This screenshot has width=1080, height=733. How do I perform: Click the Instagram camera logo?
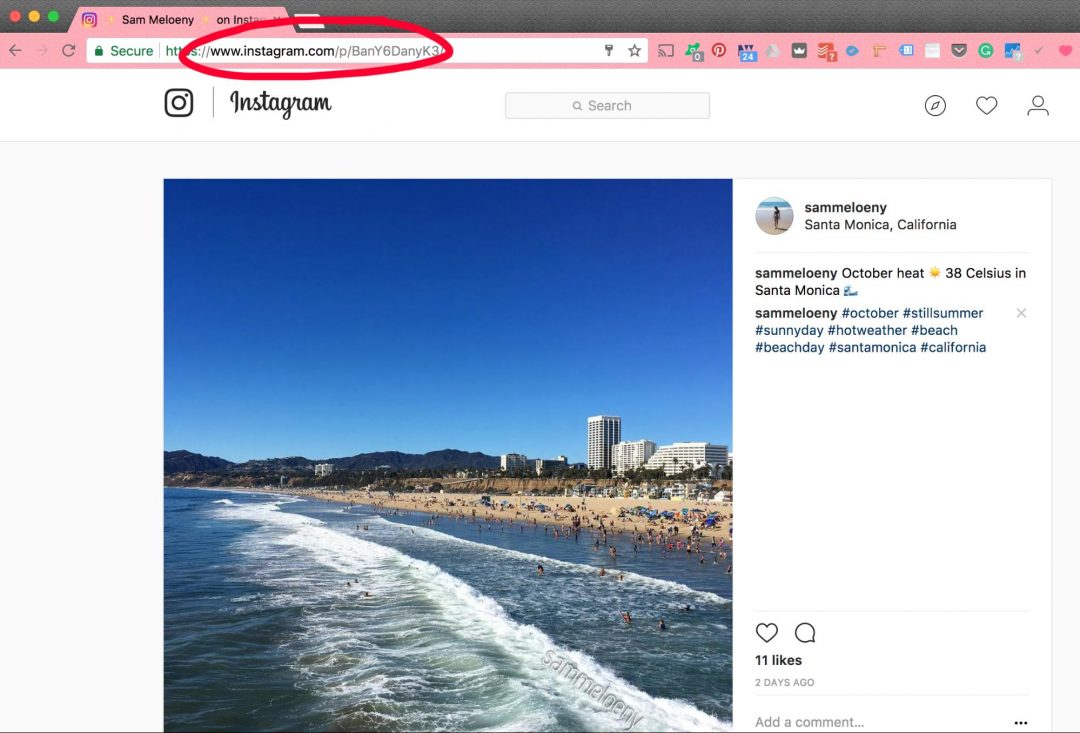point(178,102)
